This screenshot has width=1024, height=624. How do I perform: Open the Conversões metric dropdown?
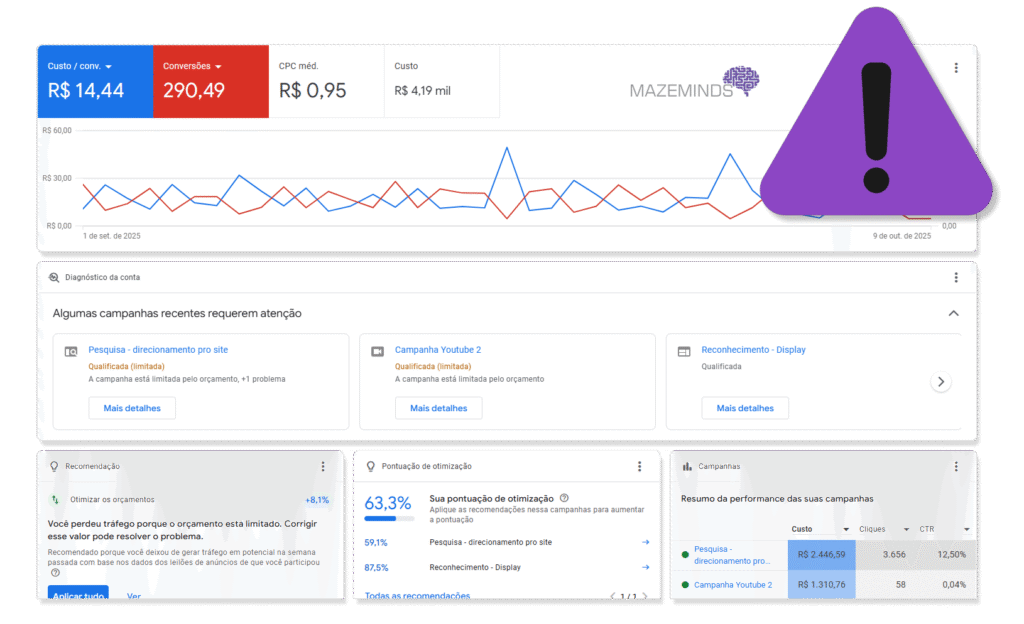[217, 67]
